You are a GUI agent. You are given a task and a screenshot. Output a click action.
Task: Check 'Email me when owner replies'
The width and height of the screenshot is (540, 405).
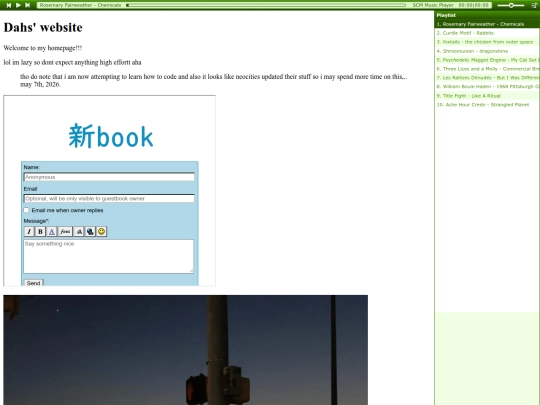tap(26, 210)
